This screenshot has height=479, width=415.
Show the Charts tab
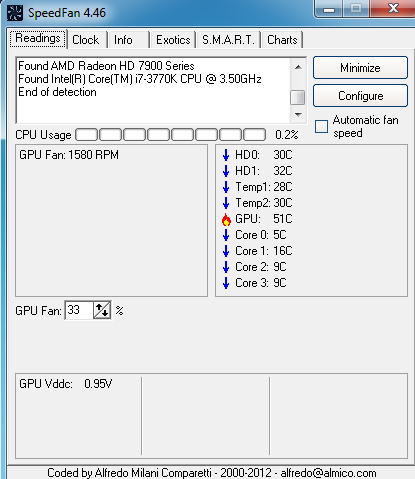pyautogui.click(x=282, y=40)
